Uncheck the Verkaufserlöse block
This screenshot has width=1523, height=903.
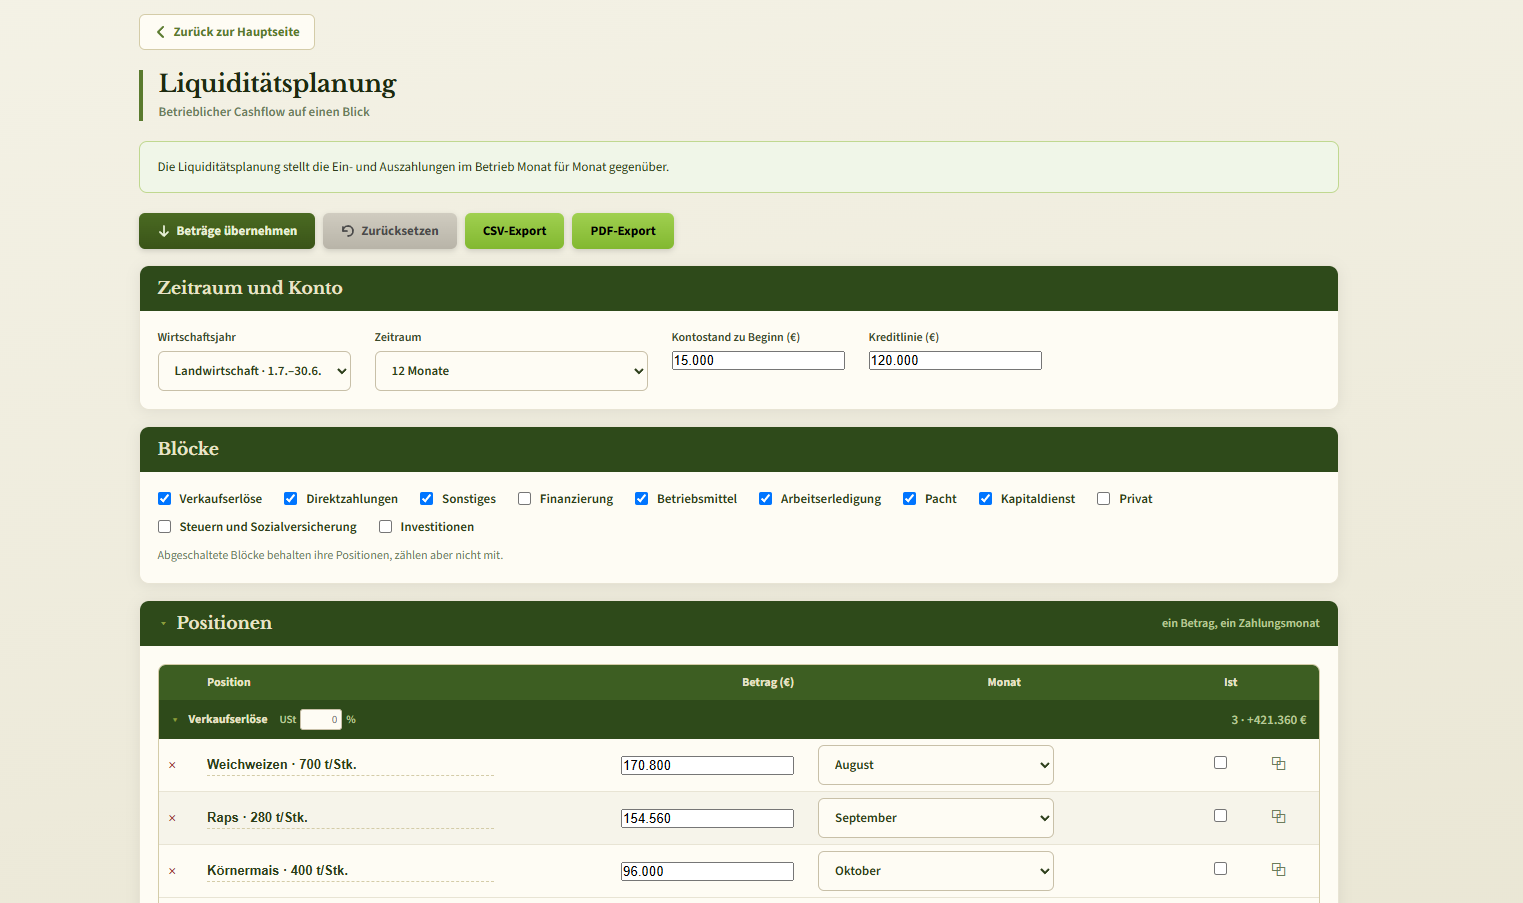164,499
